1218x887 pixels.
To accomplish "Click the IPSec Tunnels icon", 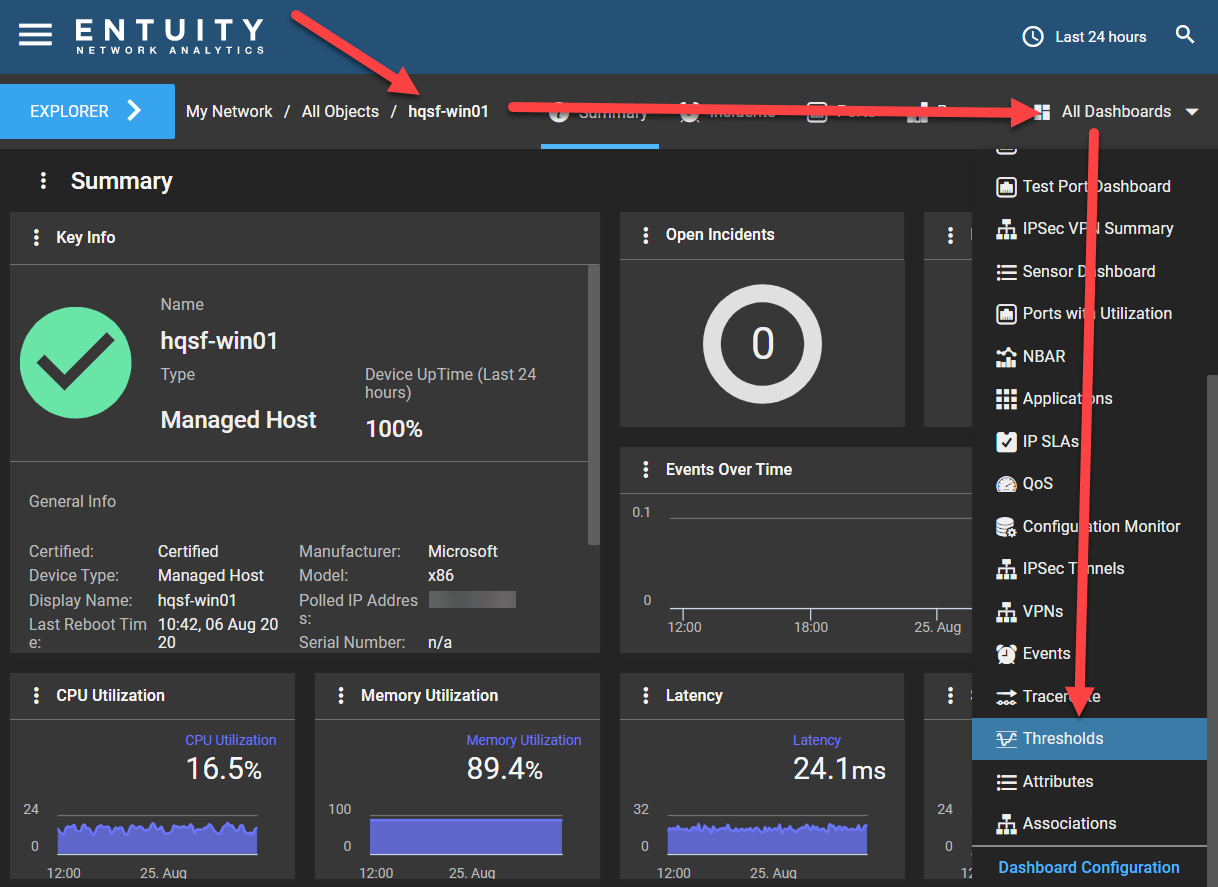I will (x=1006, y=569).
